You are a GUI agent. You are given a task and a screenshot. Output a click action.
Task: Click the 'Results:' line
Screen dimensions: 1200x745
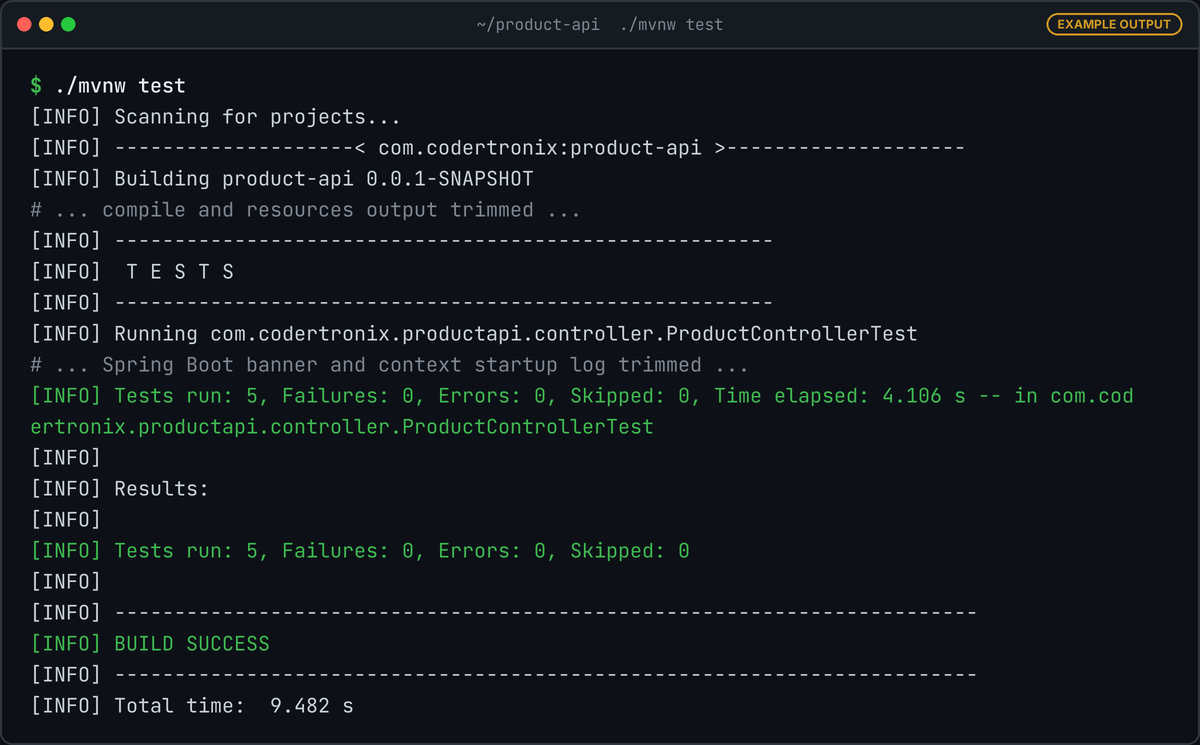pyautogui.click(x=120, y=489)
